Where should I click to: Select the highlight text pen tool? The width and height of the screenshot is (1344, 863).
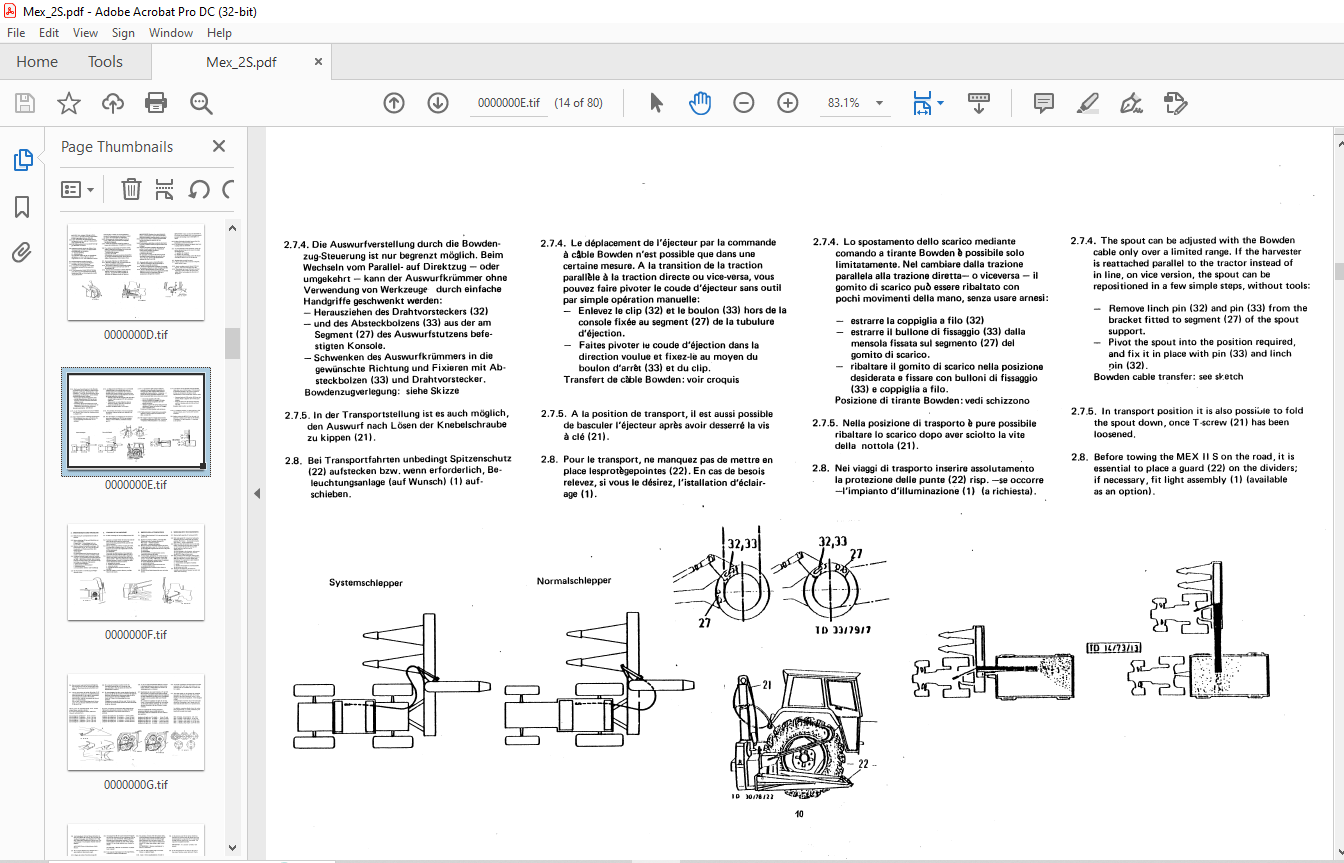pyautogui.click(x=1088, y=103)
